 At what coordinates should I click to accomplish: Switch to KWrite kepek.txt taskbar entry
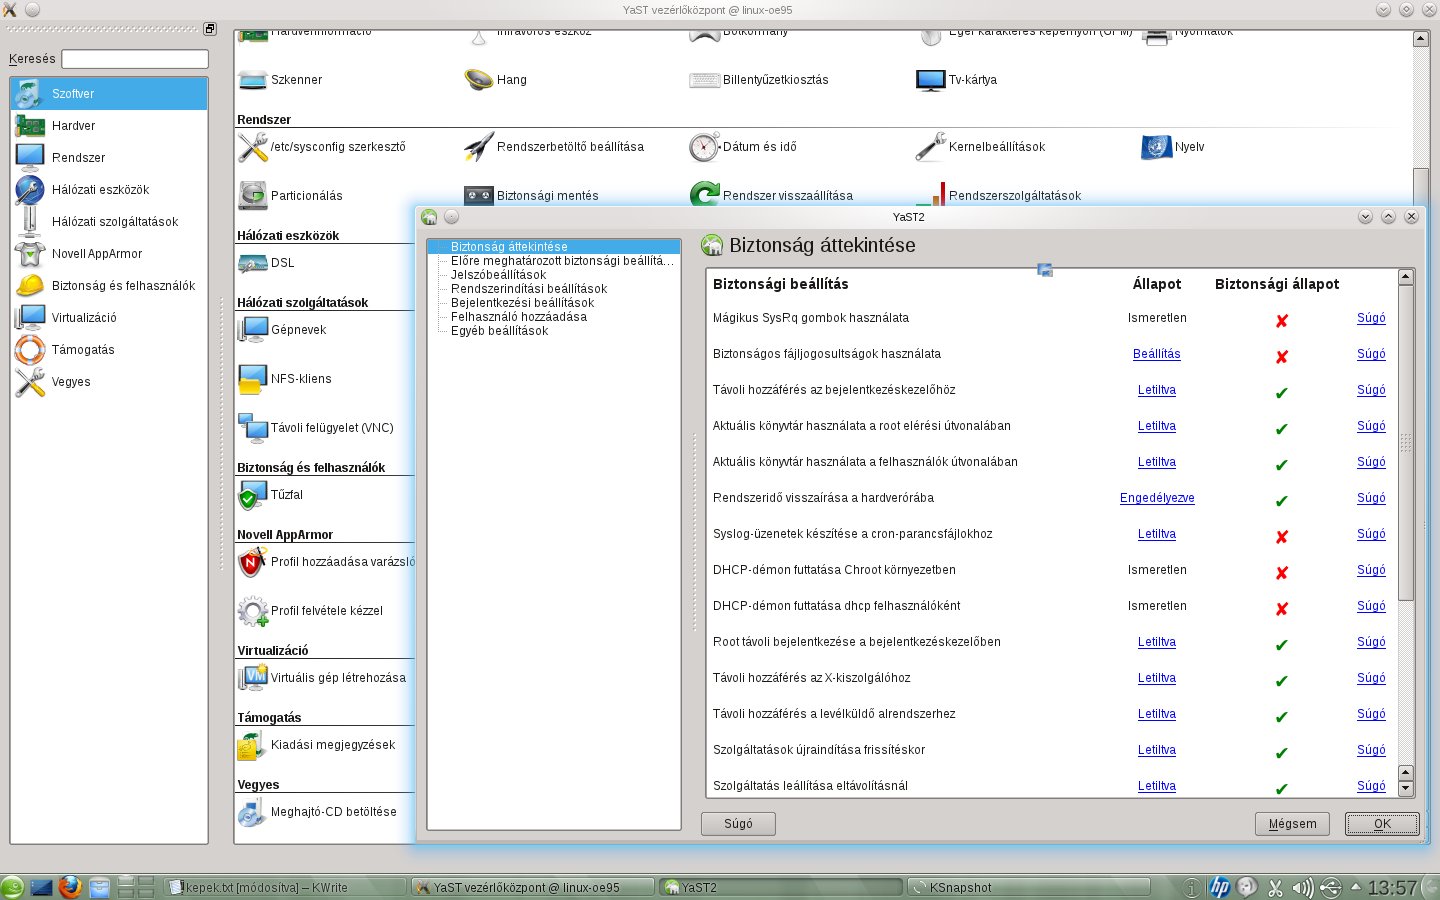(x=284, y=887)
